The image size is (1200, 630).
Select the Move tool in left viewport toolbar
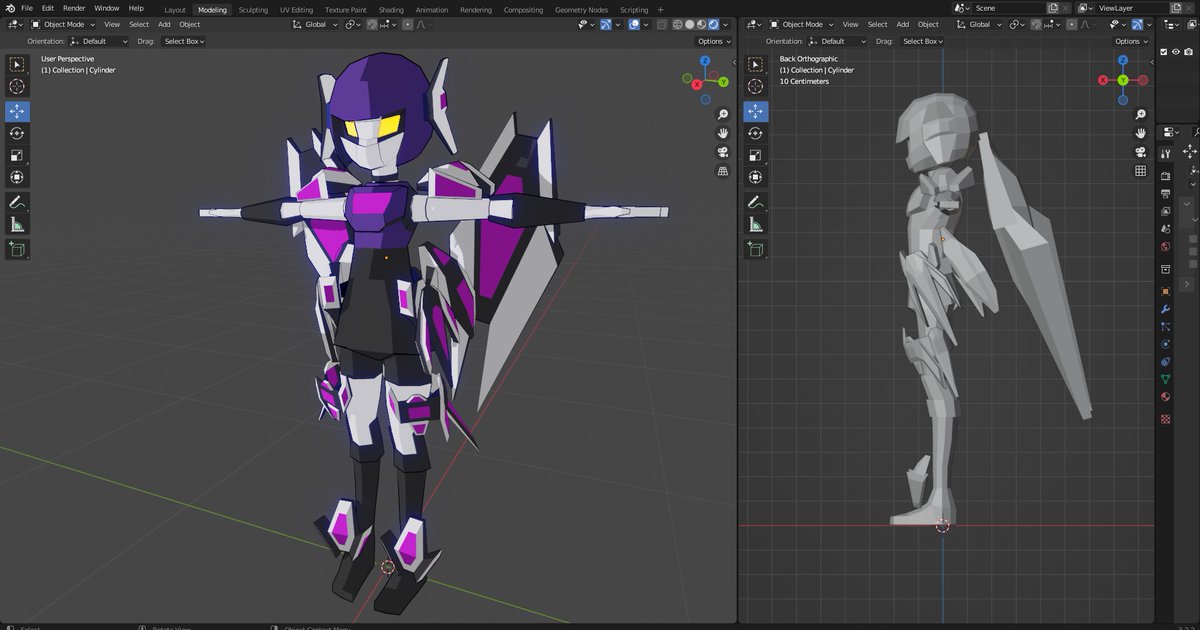tap(17, 111)
